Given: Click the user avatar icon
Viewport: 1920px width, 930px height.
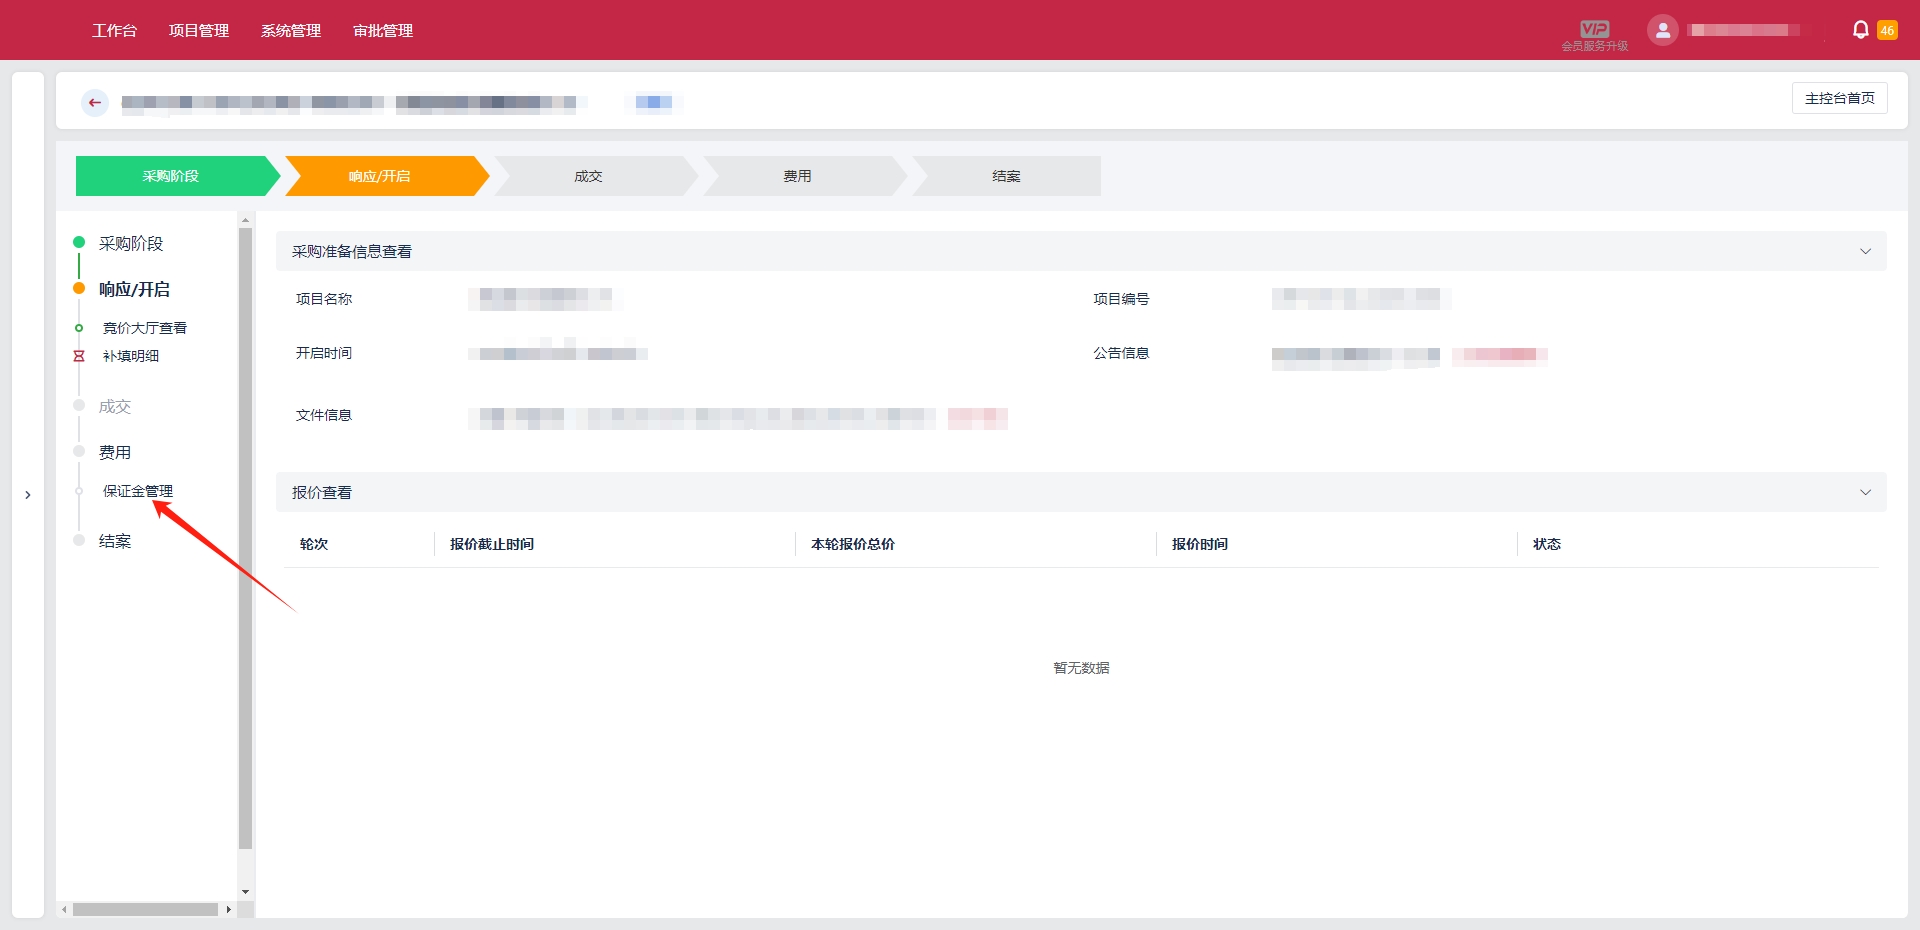Looking at the screenshot, I should (x=1662, y=30).
